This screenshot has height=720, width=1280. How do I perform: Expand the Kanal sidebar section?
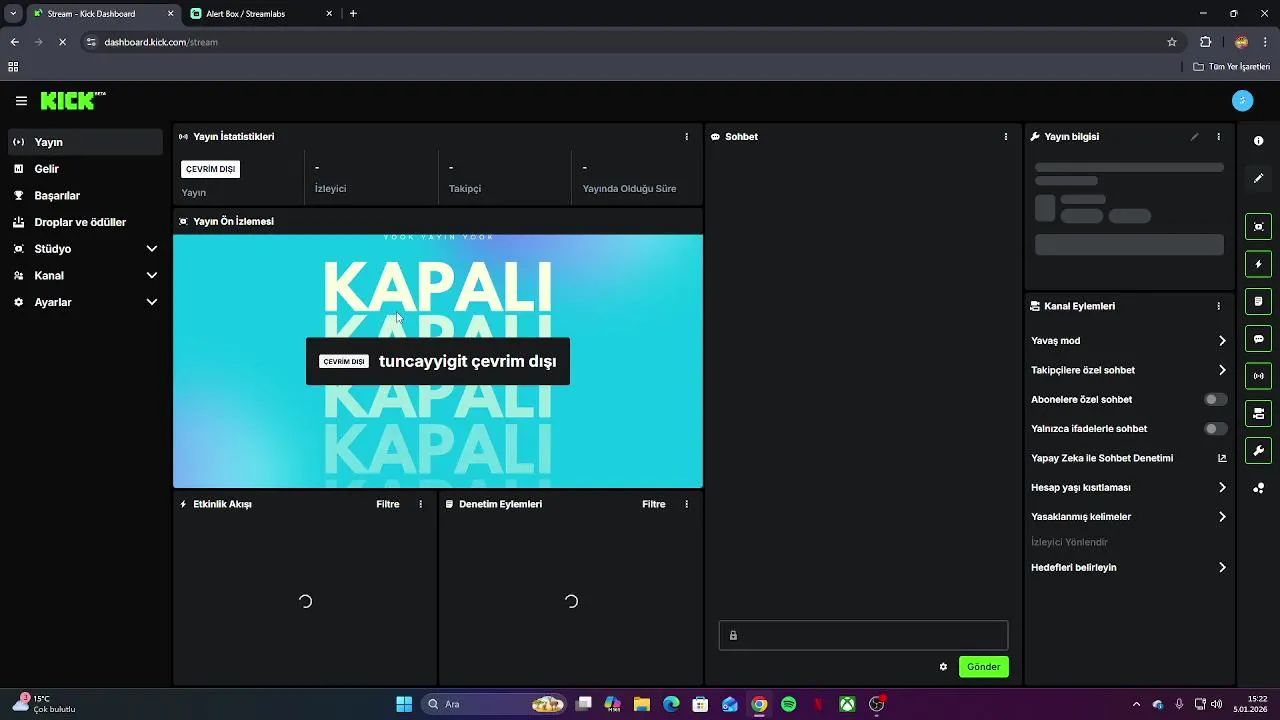pos(85,275)
